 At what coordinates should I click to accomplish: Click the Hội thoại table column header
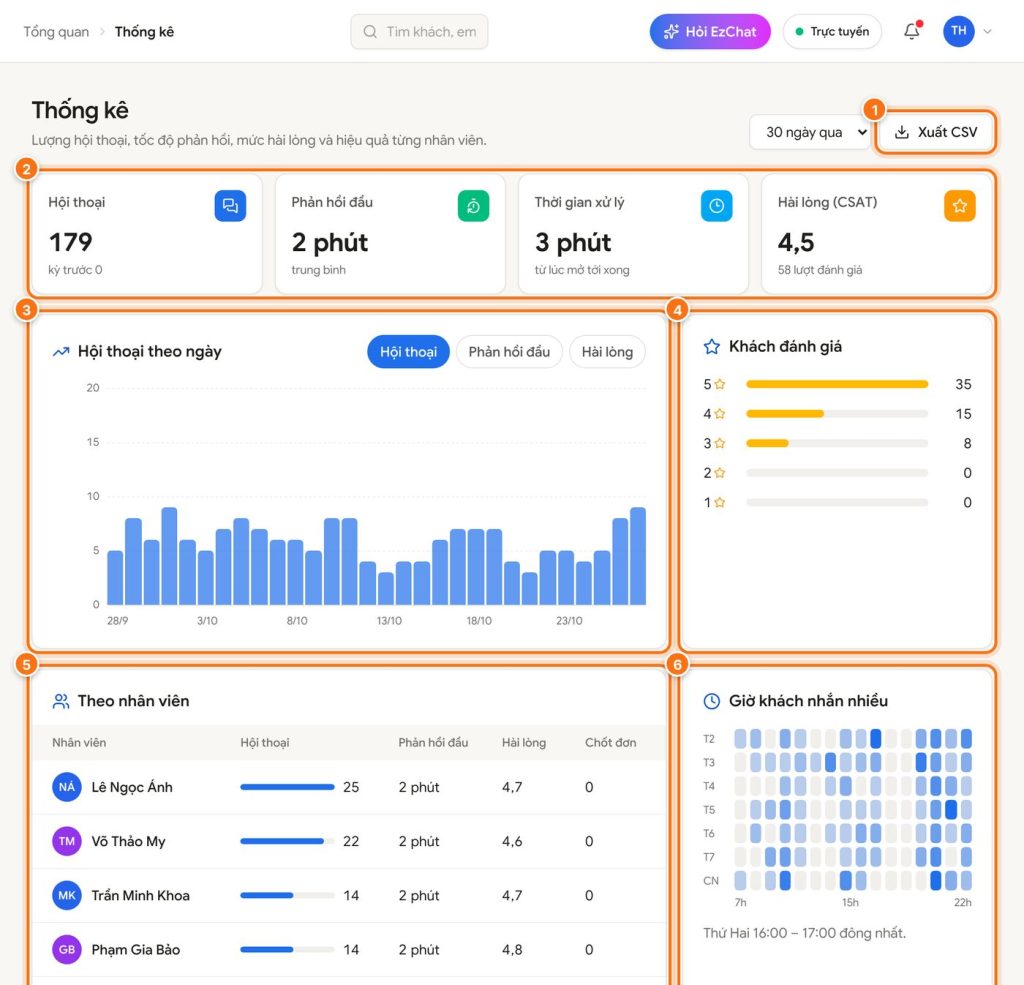tap(264, 743)
